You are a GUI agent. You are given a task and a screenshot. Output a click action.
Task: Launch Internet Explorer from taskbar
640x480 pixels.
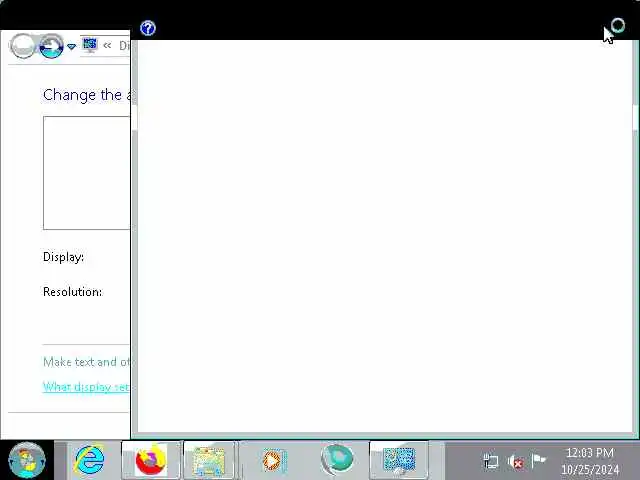click(89, 460)
